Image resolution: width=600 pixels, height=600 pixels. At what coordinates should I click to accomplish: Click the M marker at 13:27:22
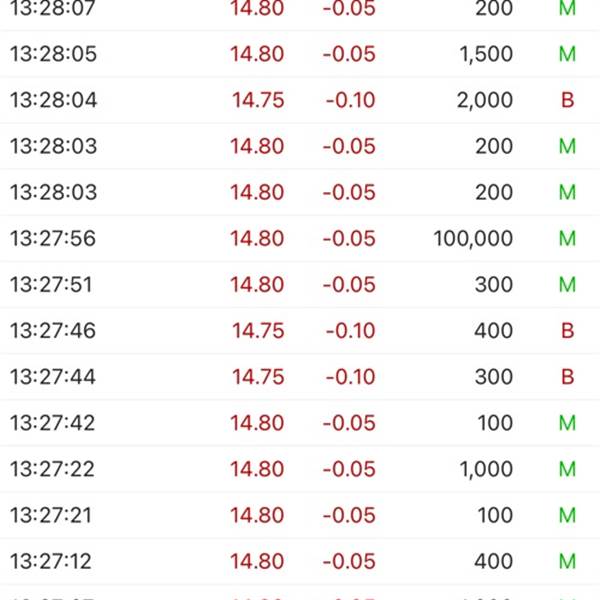[x=567, y=469]
